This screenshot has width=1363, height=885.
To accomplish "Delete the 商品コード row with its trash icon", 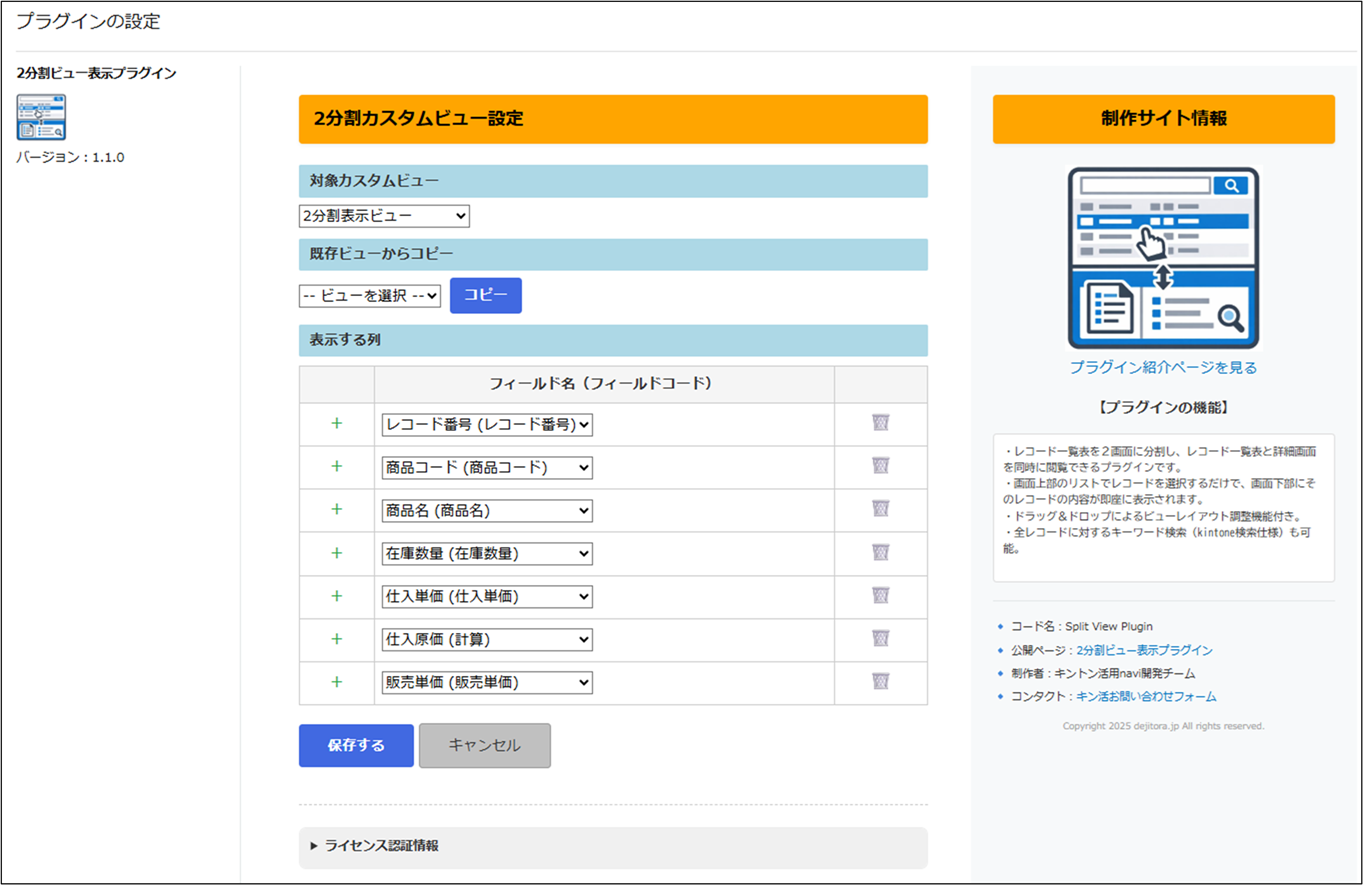I will click(x=880, y=466).
